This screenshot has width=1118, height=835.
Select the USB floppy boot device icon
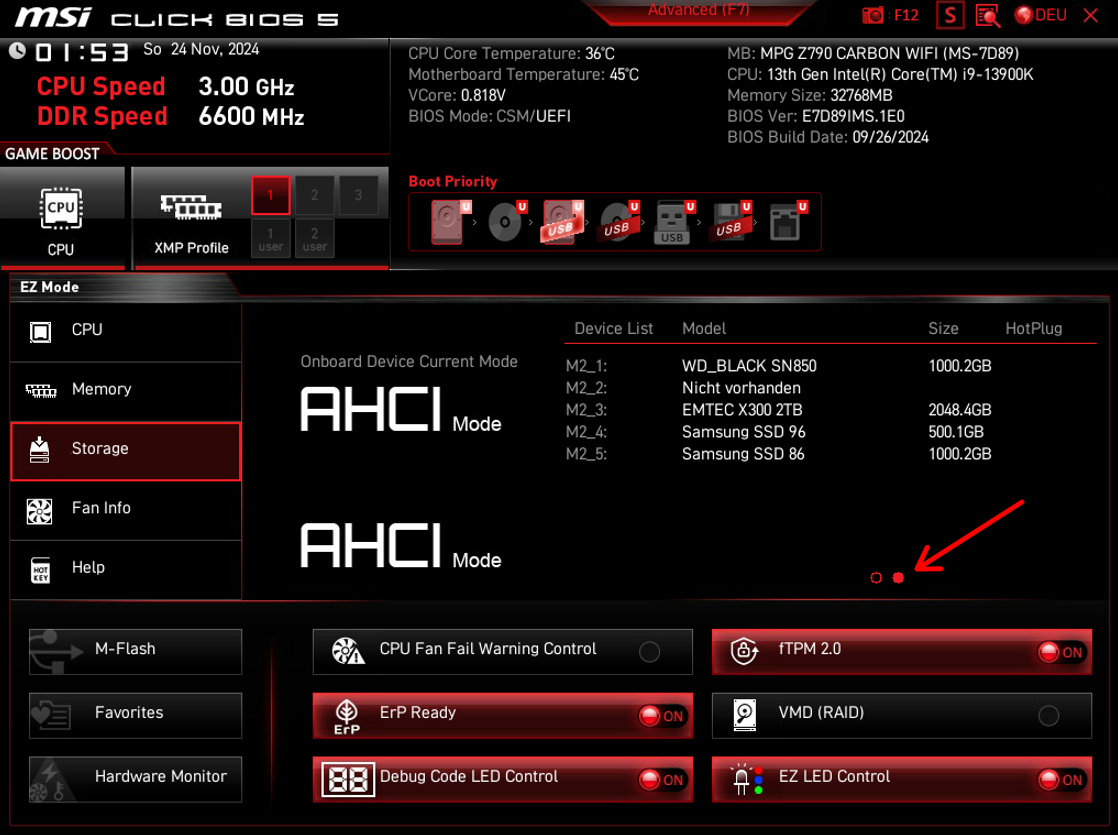click(731, 222)
